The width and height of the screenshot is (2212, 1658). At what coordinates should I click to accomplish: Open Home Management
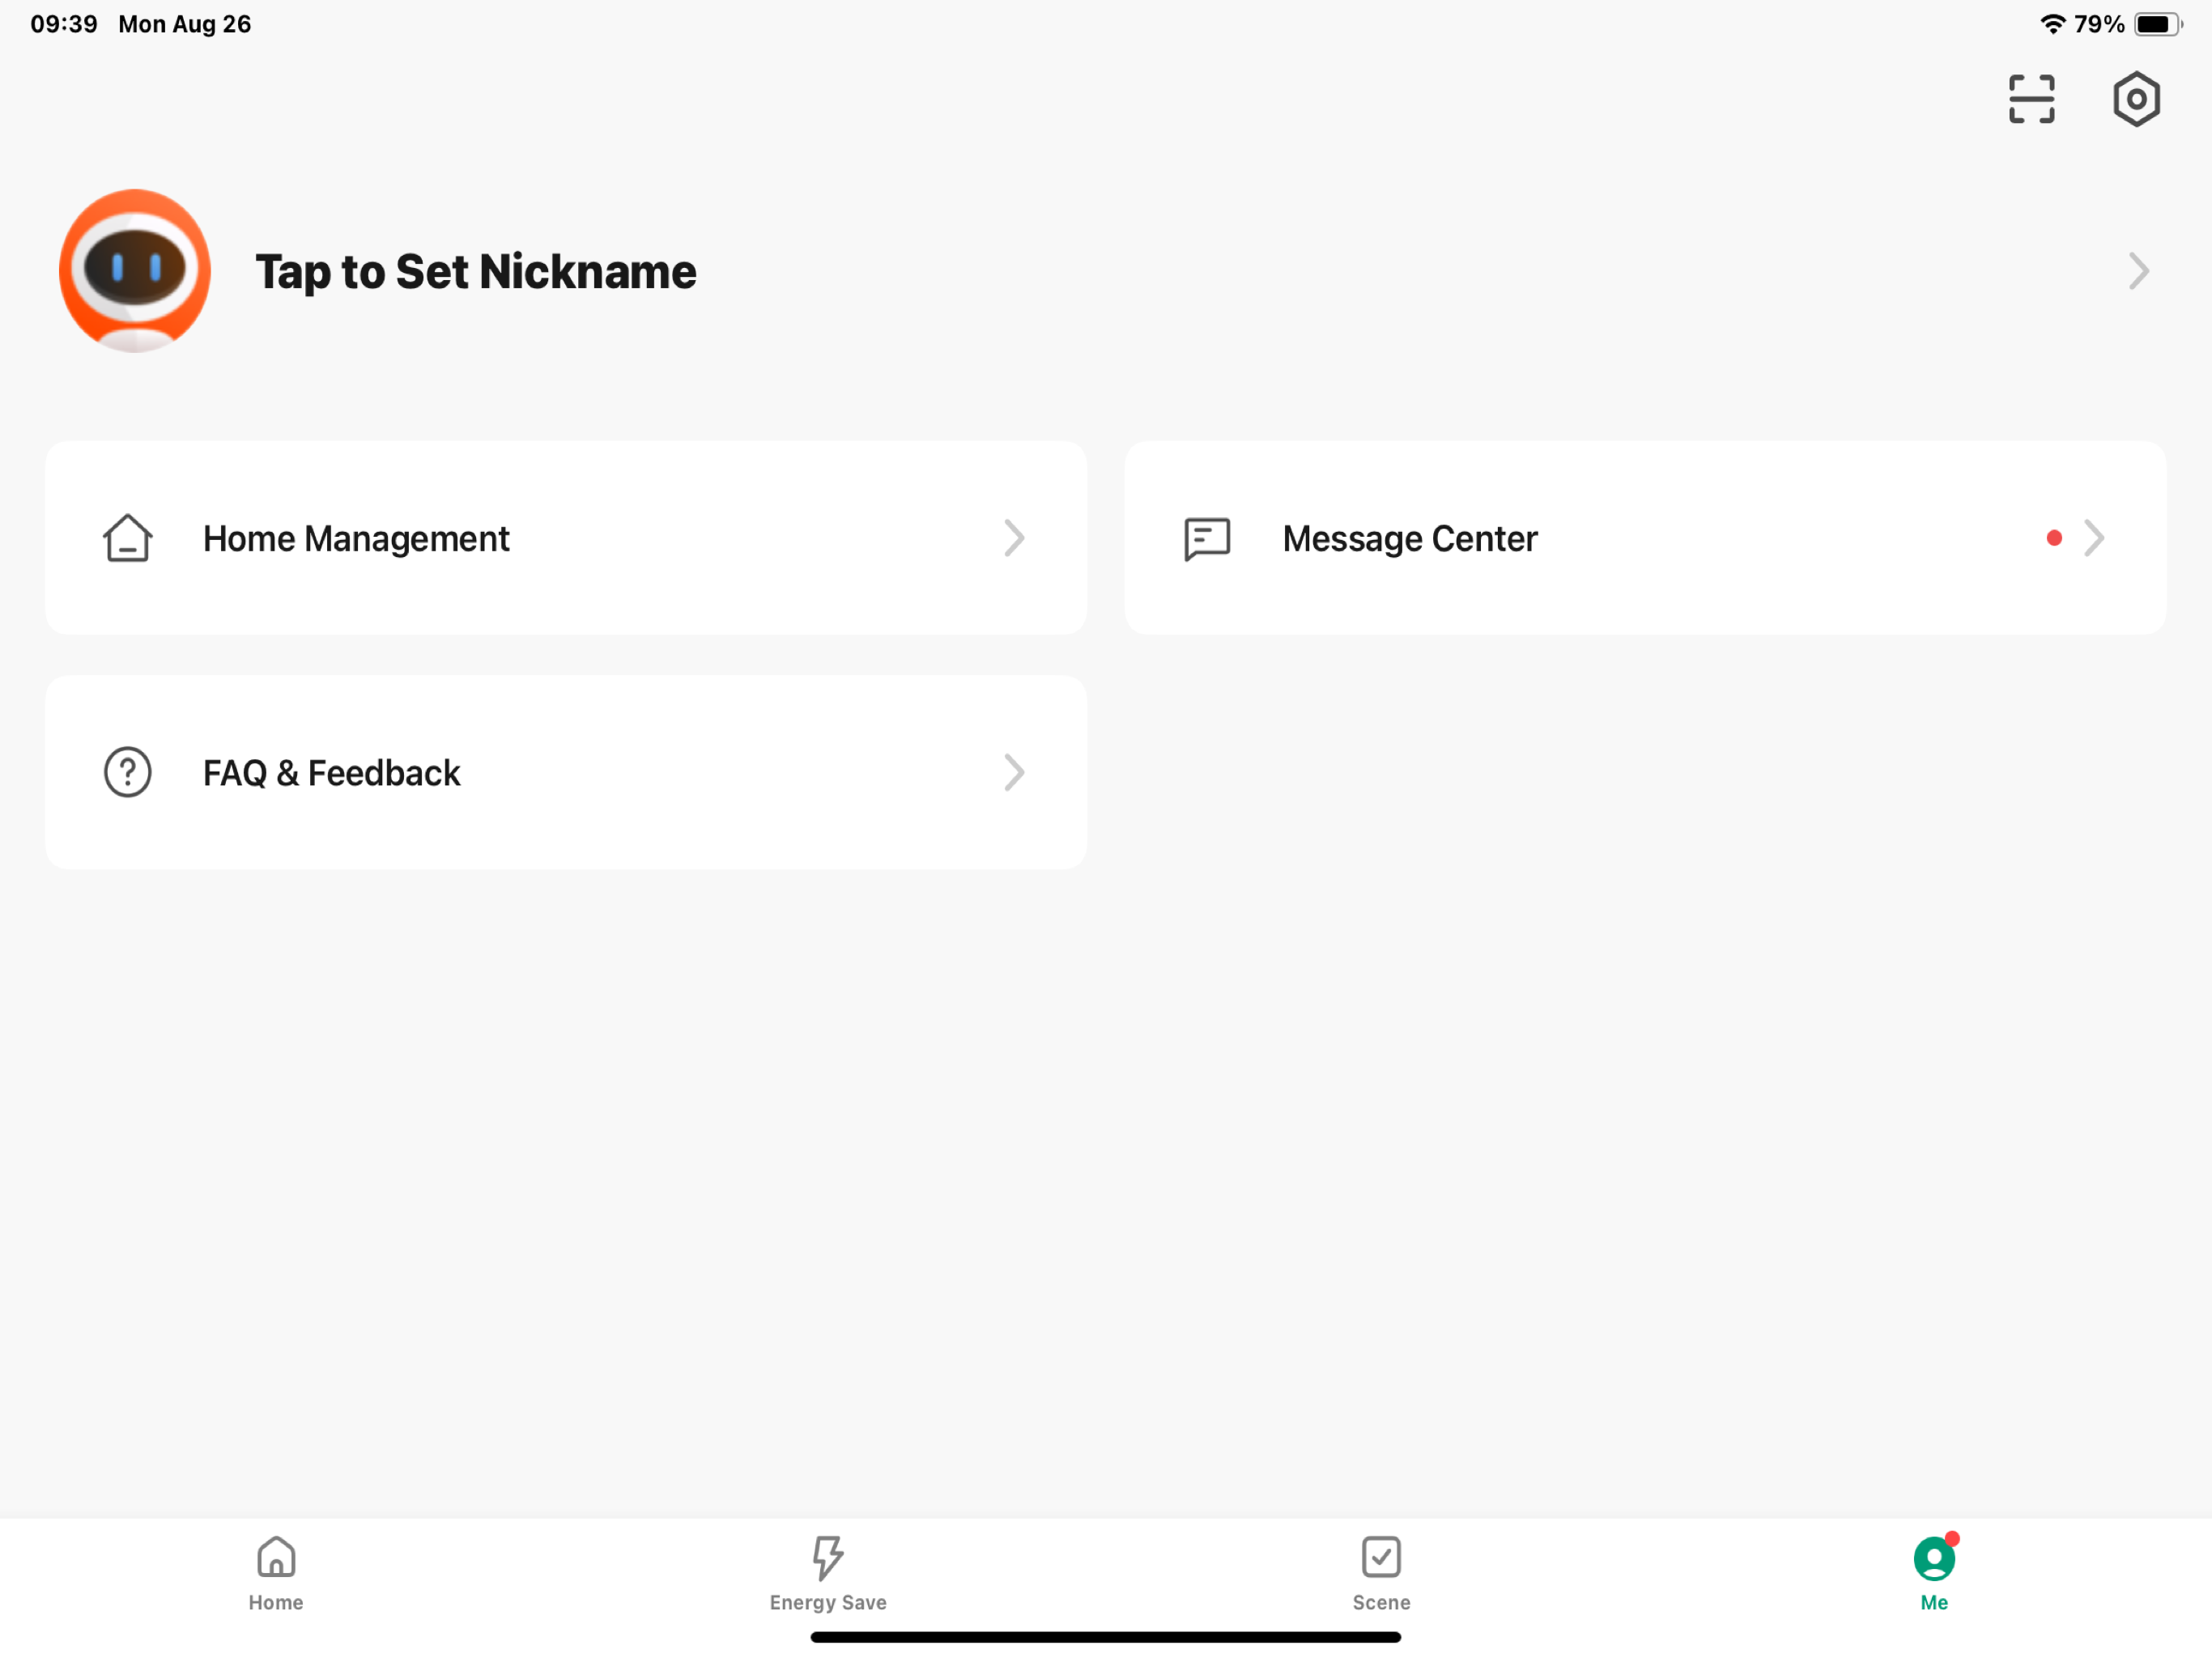pyautogui.click(x=566, y=538)
